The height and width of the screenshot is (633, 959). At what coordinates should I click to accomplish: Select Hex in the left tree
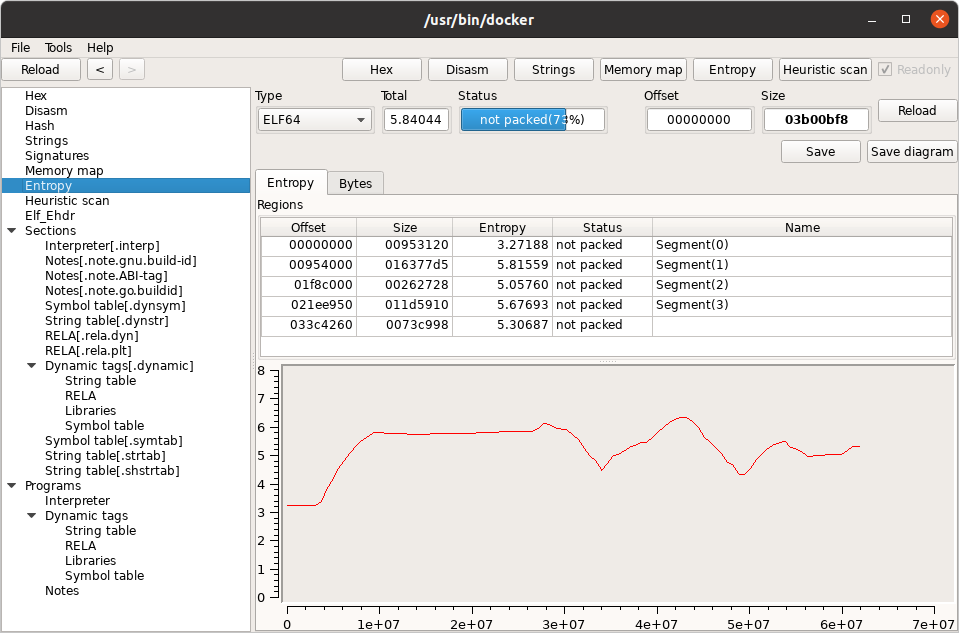36,95
